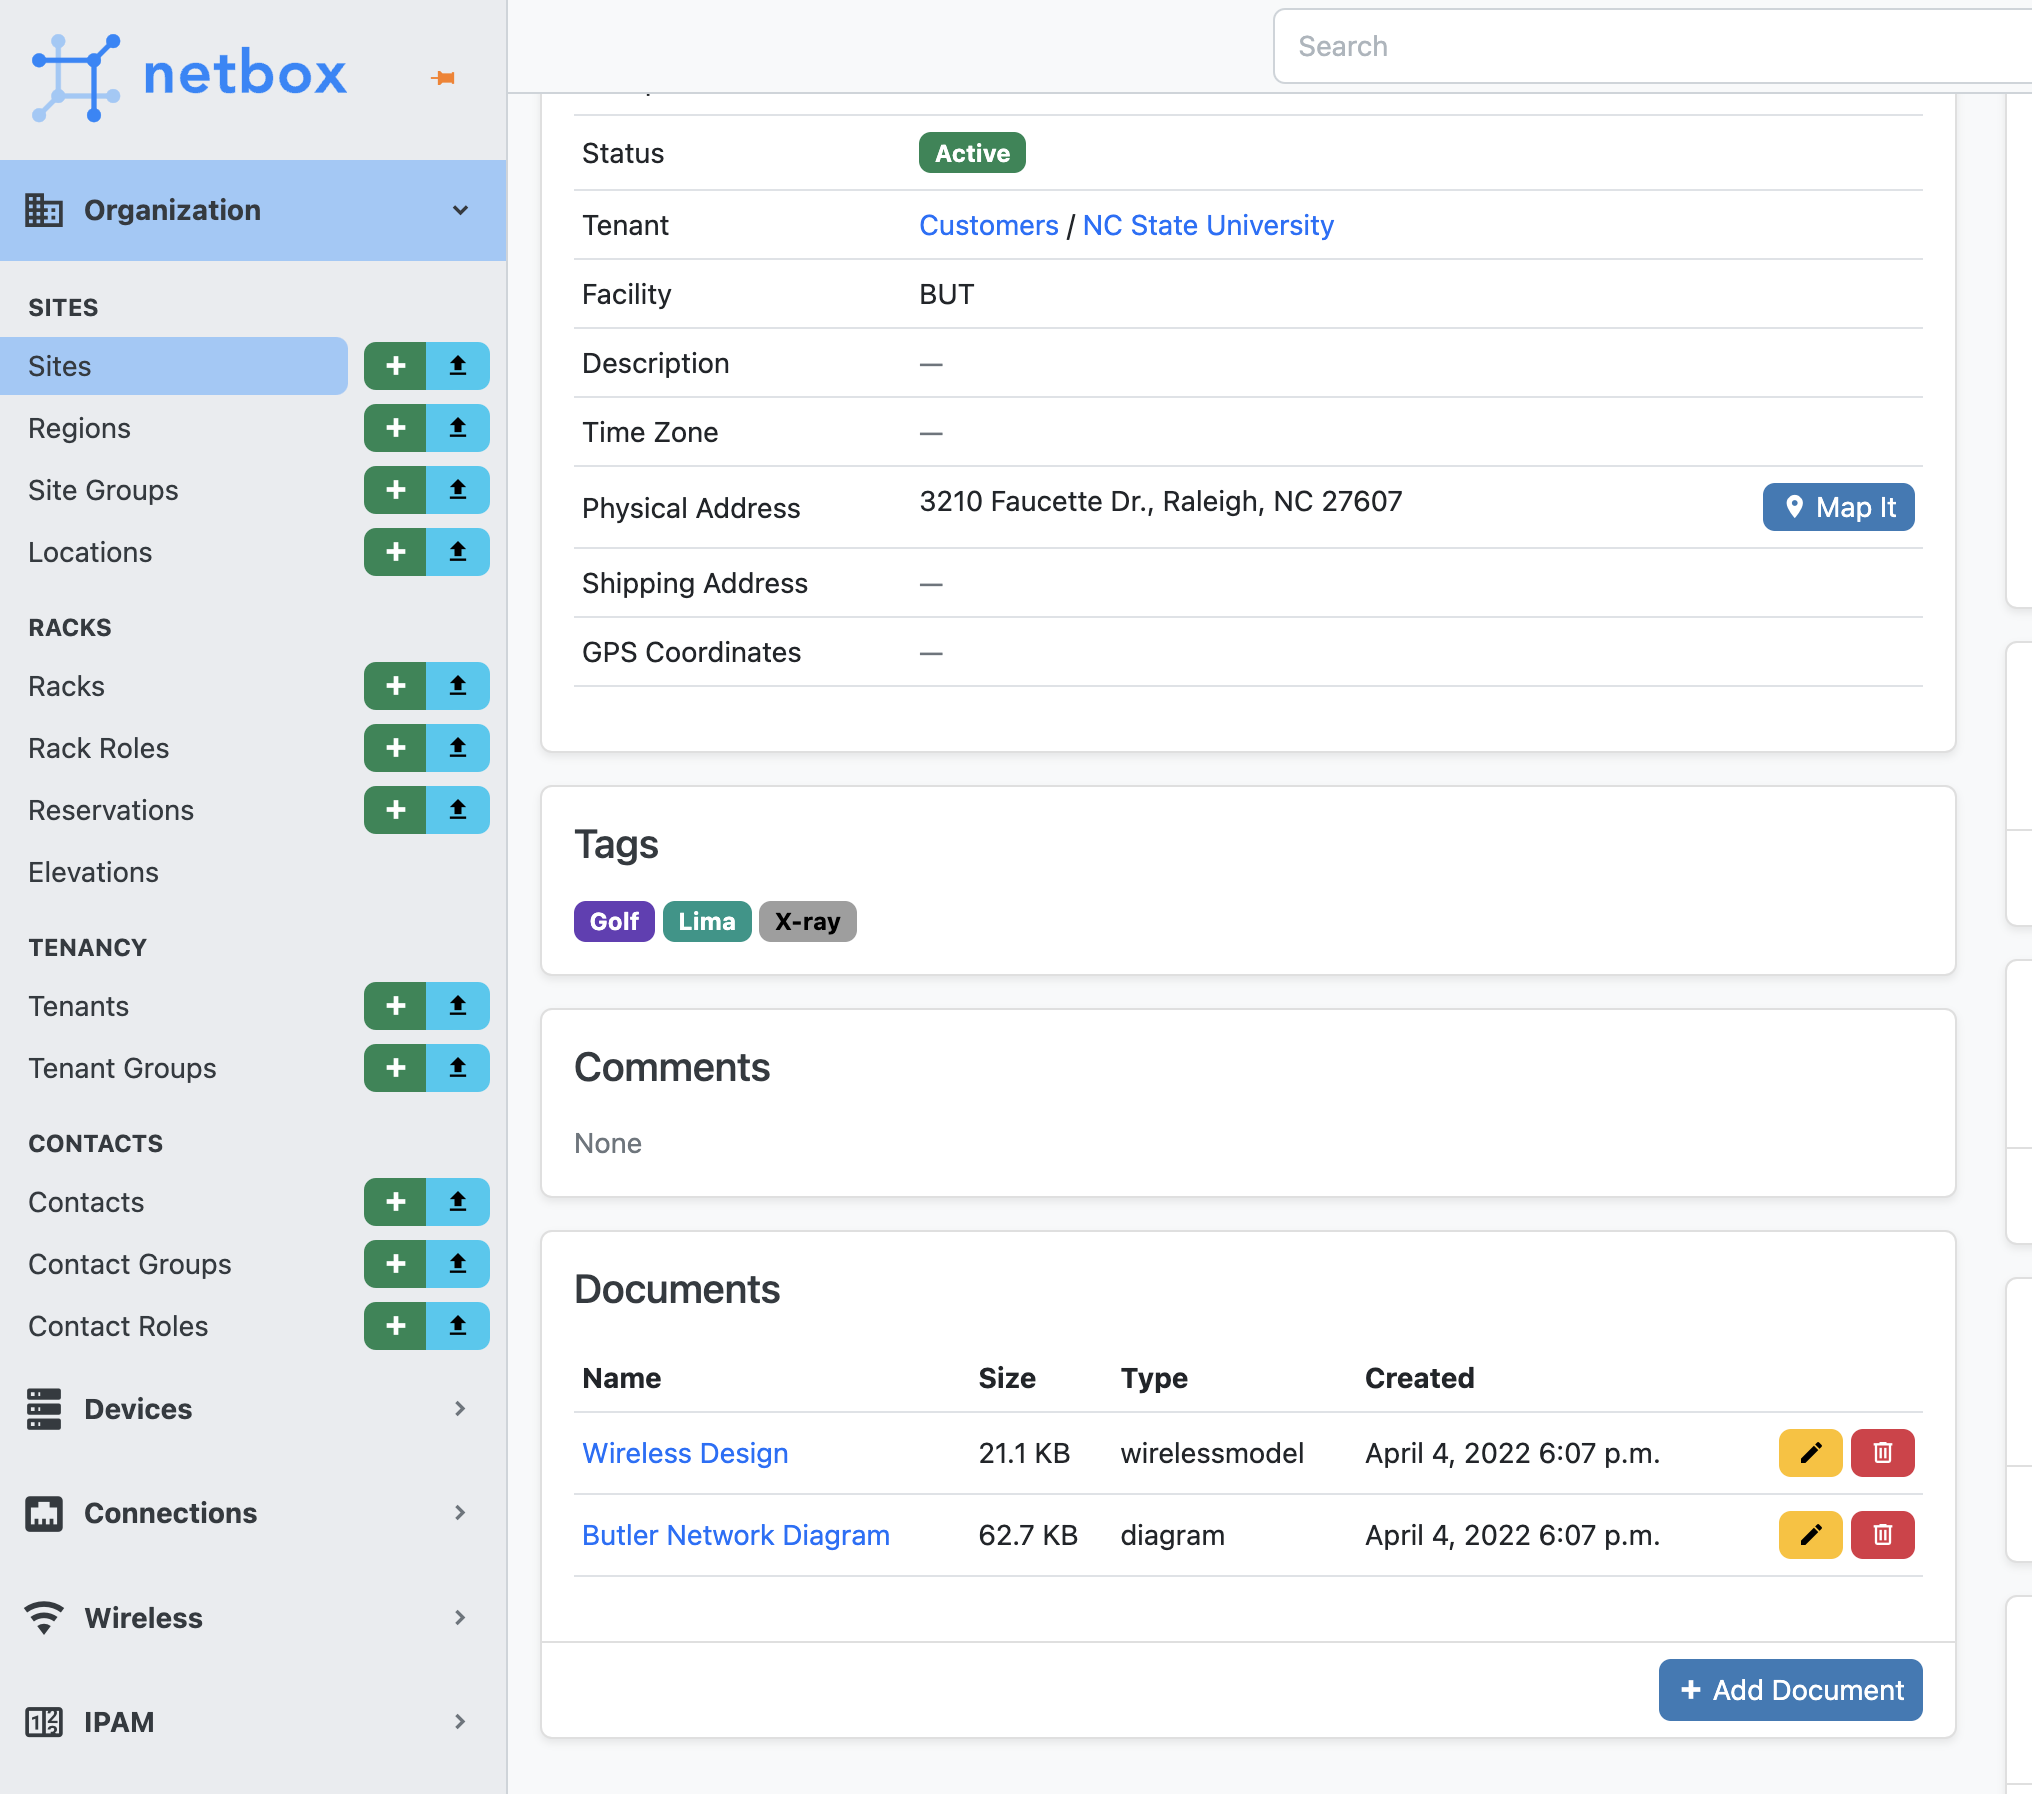Viewport: 2032px width, 1794px height.
Task: Open the NC State University tenant link
Action: tap(1208, 225)
